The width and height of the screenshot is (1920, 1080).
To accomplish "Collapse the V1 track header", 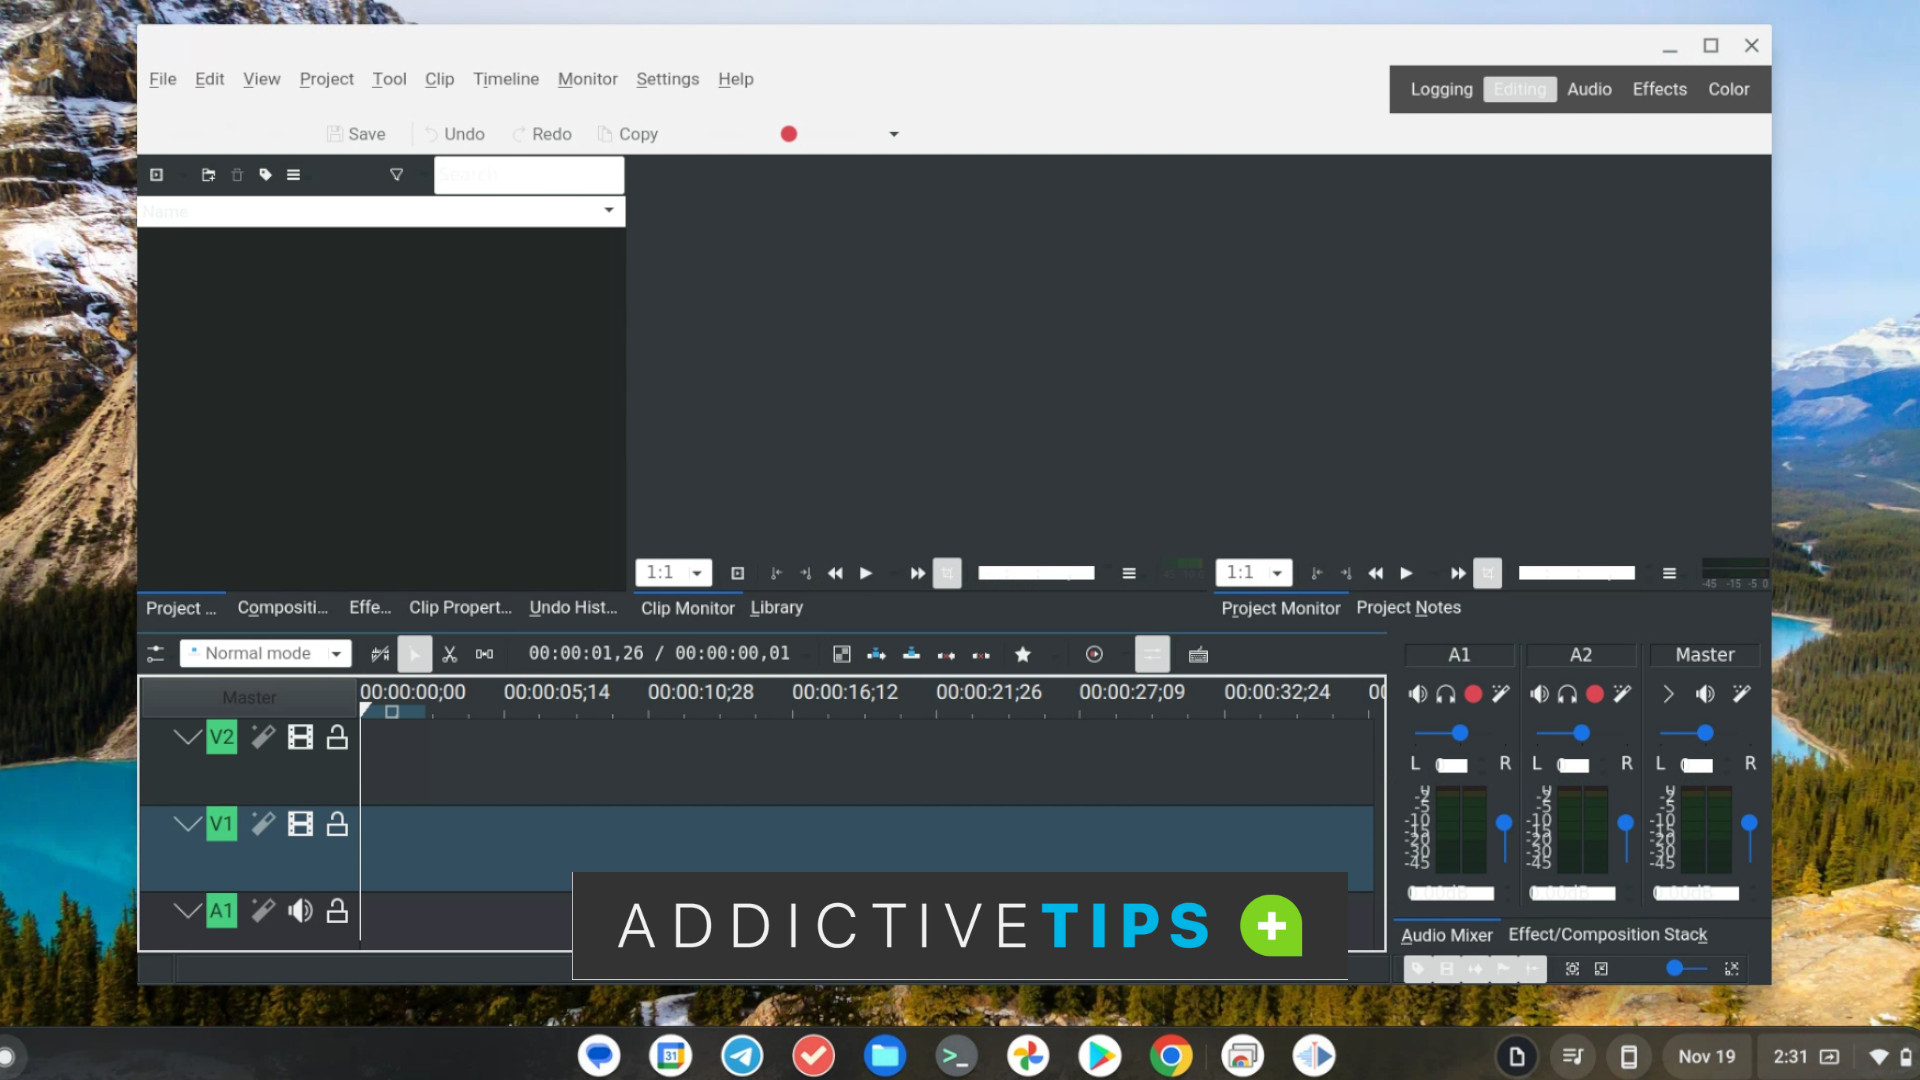I will 188,823.
